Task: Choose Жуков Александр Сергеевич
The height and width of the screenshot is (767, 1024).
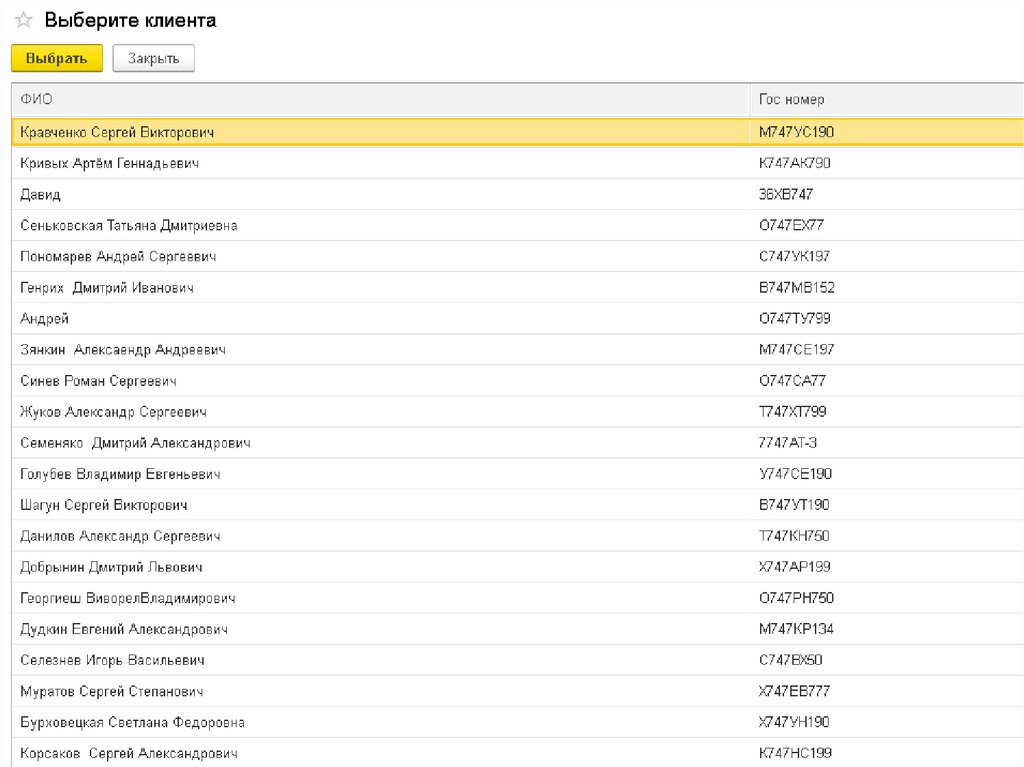Action: click(113, 411)
